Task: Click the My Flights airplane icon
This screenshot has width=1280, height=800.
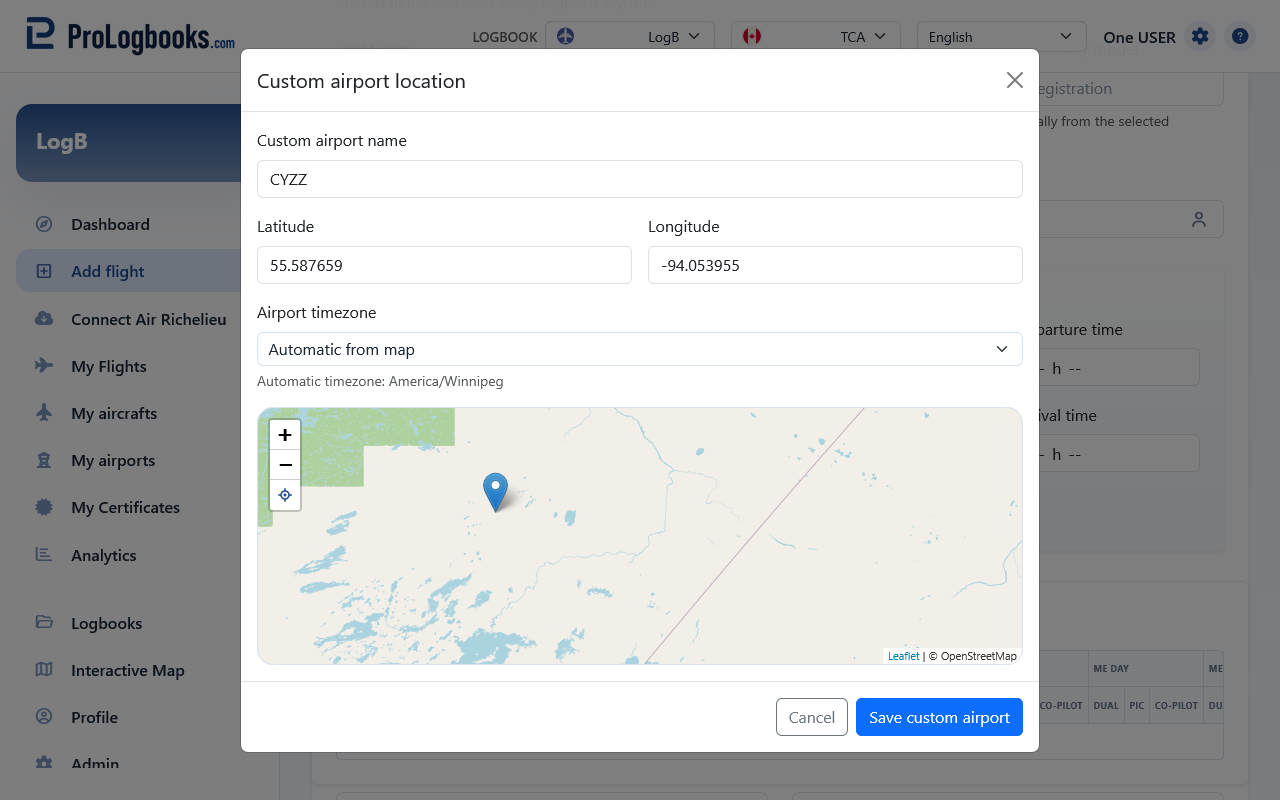Action: (x=44, y=366)
